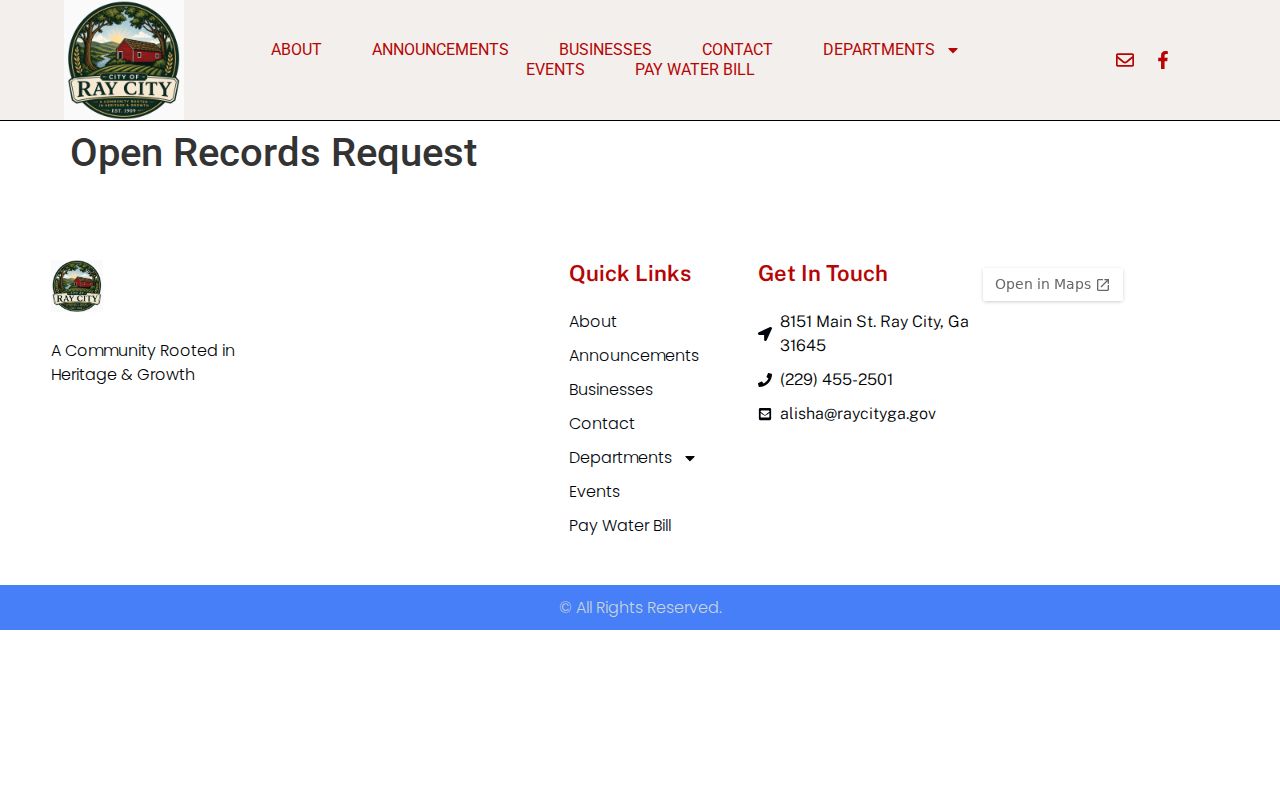Viewport: 1280px width, 800px height.
Task: Click the alisha@raycityga.gov email address
Action: pos(858,414)
